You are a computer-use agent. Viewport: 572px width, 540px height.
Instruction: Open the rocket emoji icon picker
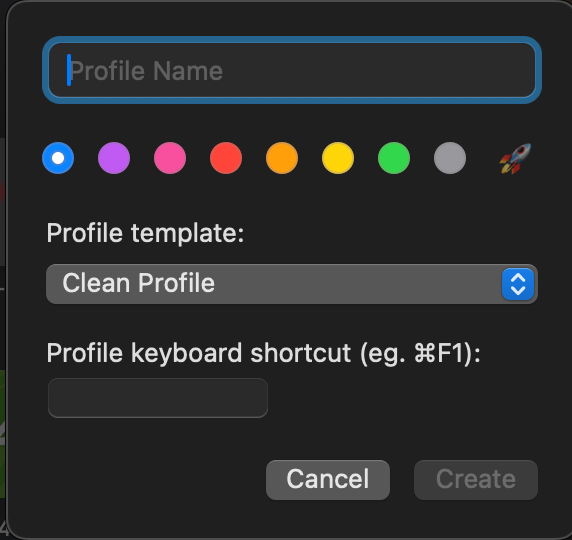pyautogui.click(x=515, y=158)
